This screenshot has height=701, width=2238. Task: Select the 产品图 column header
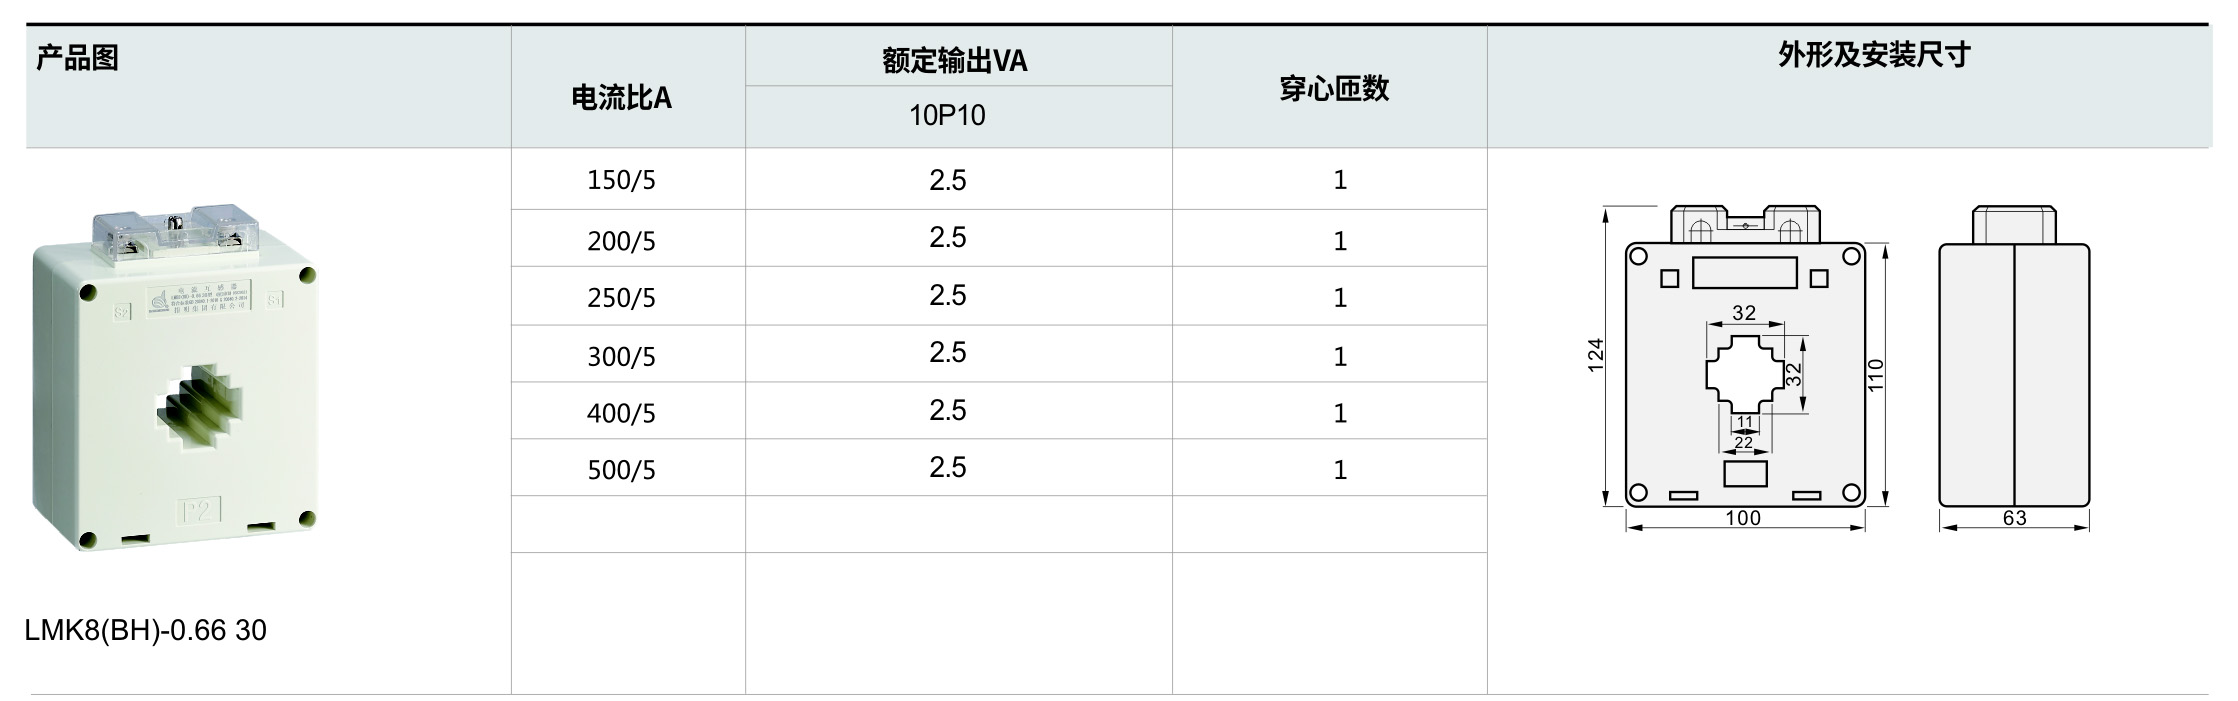click(x=78, y=58)
